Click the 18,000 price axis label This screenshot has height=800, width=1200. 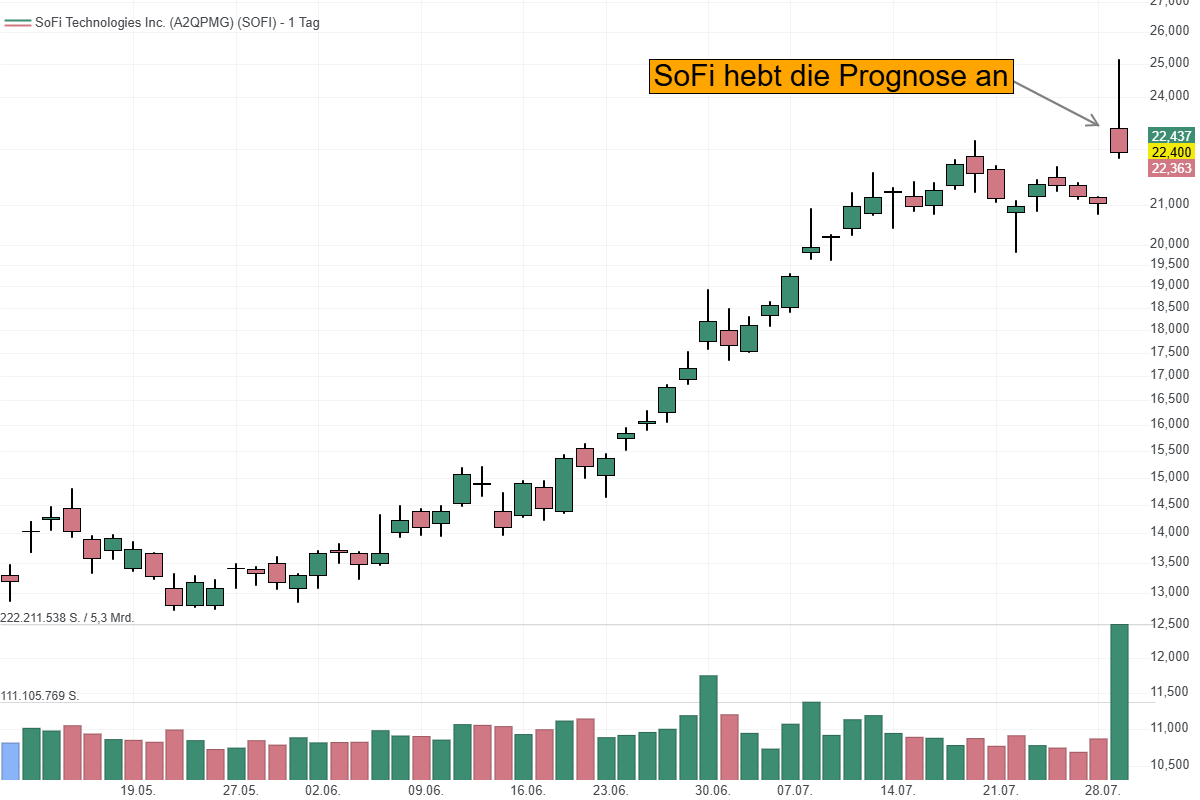pyautogui.click(x=1170, y=329)
